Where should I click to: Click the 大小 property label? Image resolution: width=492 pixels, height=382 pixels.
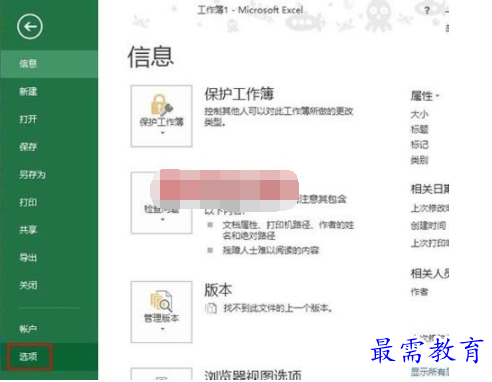point(419,114)
